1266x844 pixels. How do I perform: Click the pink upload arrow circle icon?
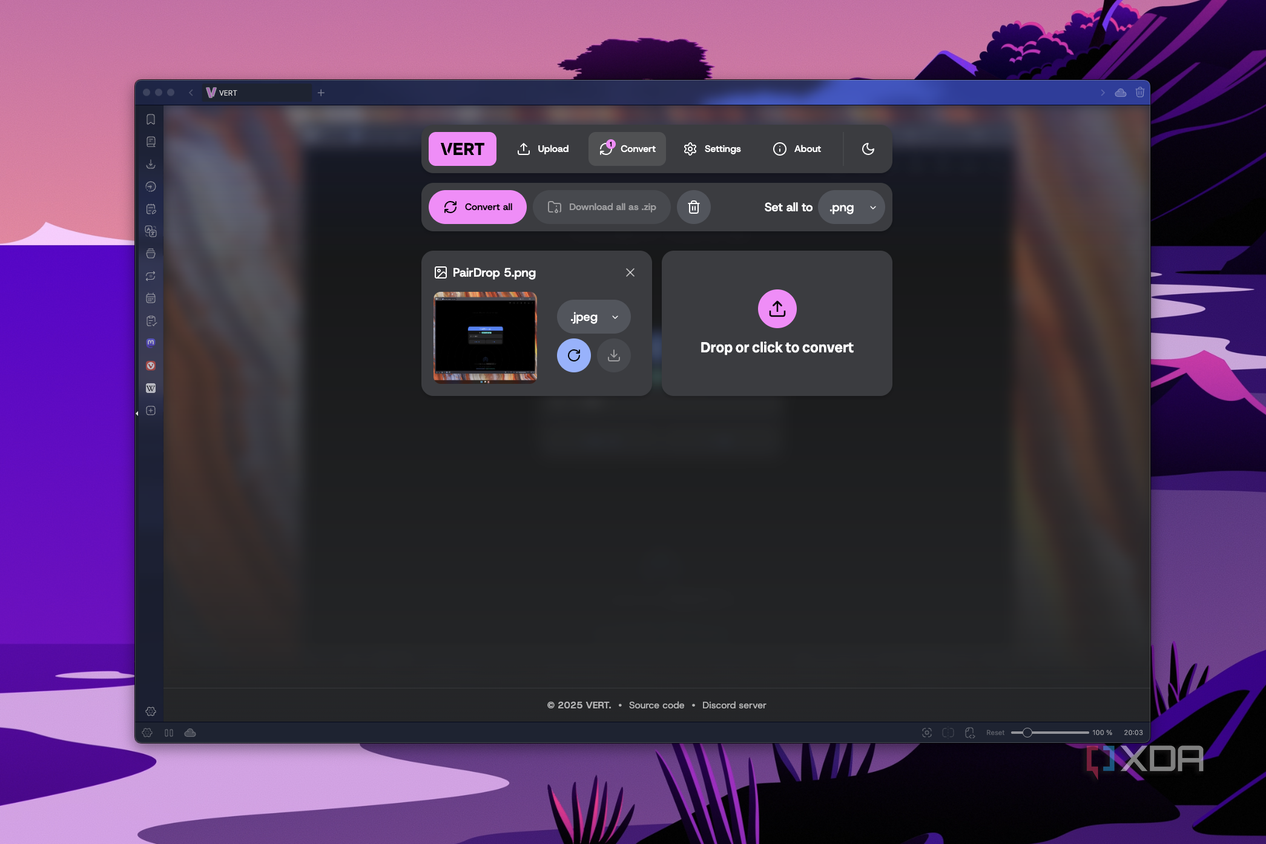(777, 309)
